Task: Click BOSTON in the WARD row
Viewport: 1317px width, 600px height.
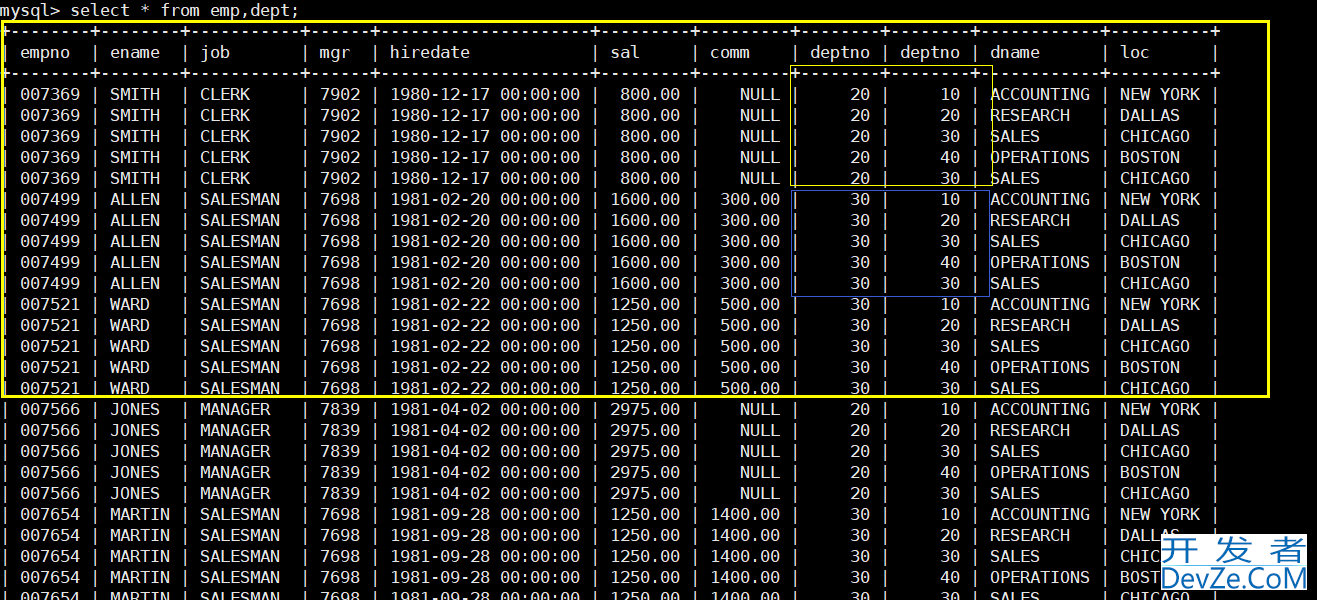Action: [1150, 367]
